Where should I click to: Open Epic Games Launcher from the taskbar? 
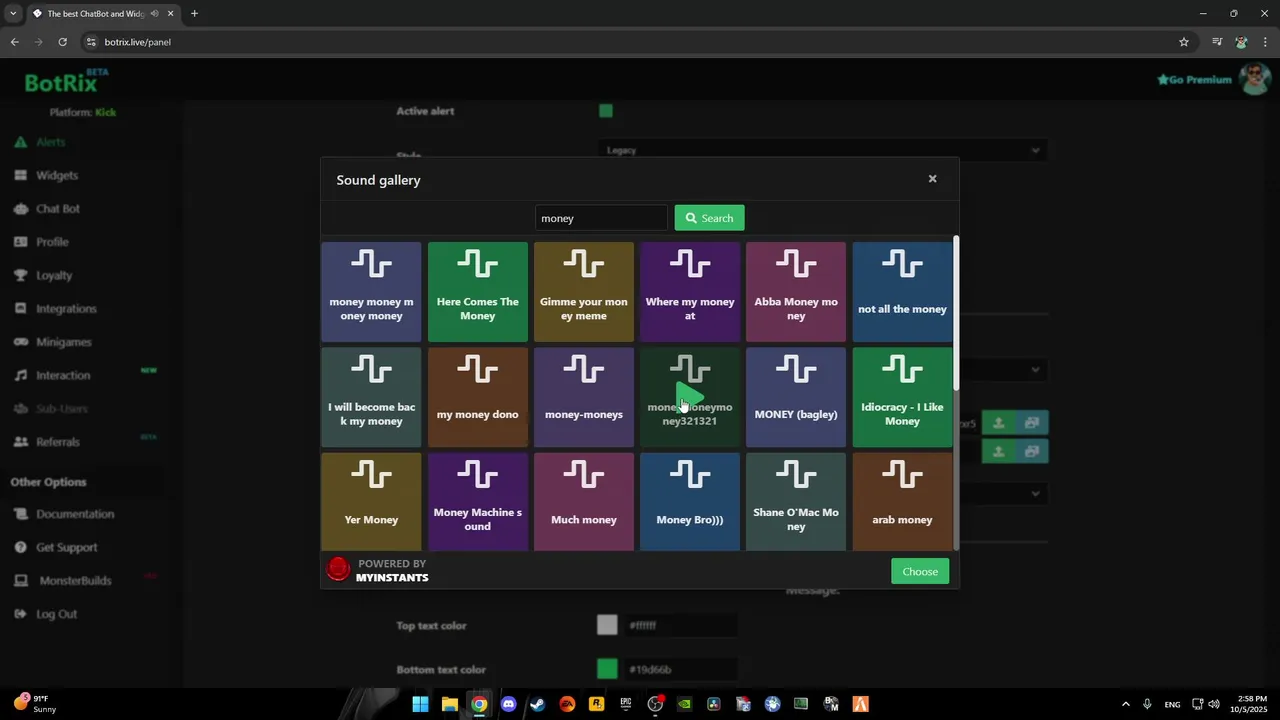click(626, 704)
